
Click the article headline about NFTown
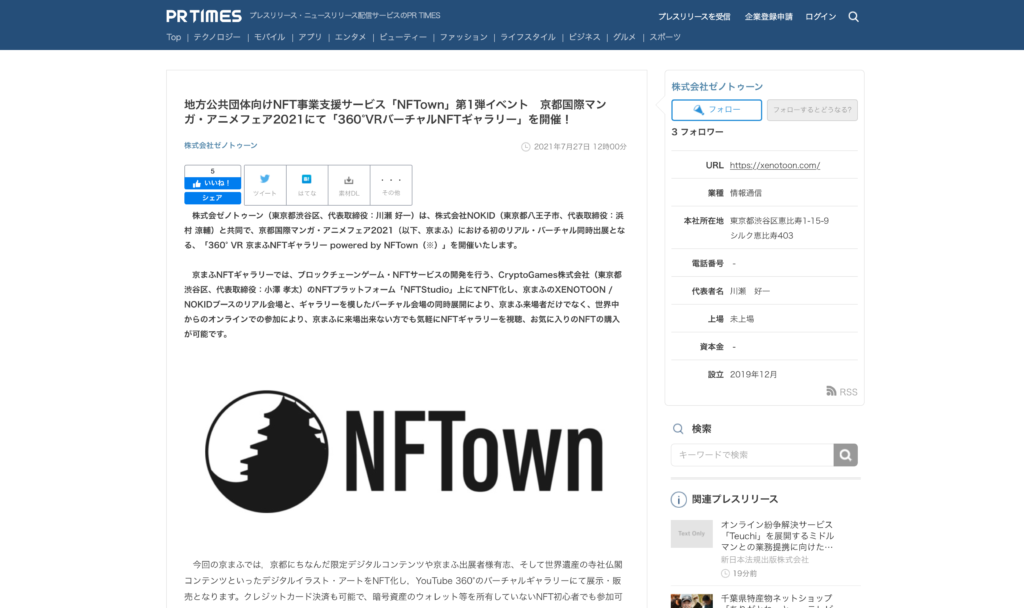point(396,112)
